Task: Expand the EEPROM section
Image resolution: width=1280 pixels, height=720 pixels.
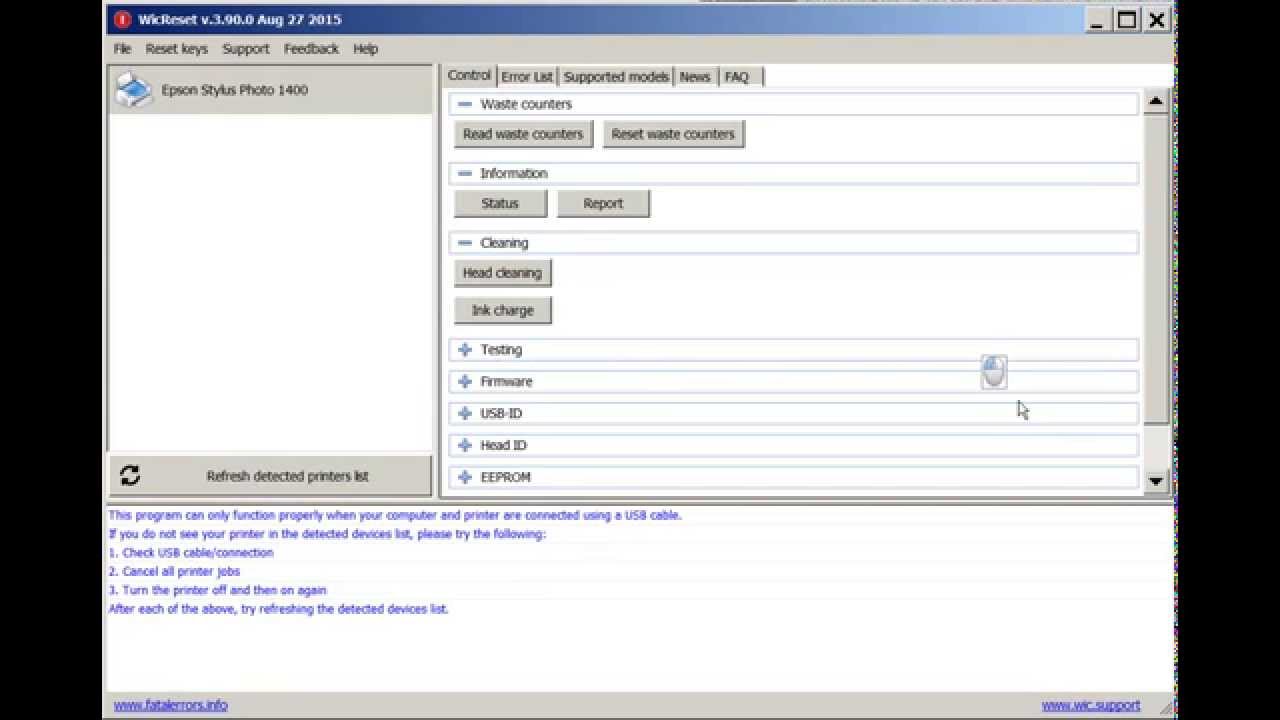Action: pos(464,477)
